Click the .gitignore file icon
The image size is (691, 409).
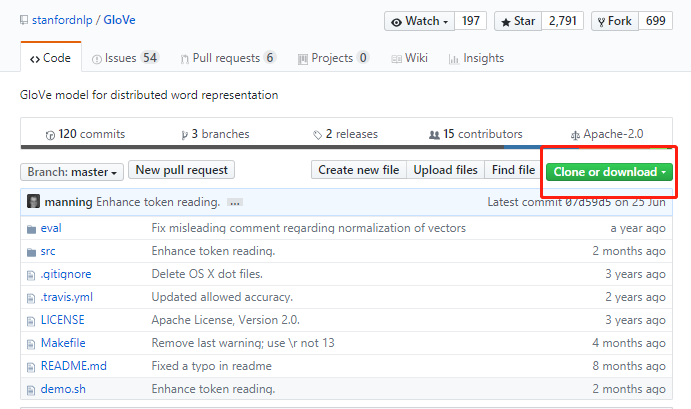coord(31,275)
